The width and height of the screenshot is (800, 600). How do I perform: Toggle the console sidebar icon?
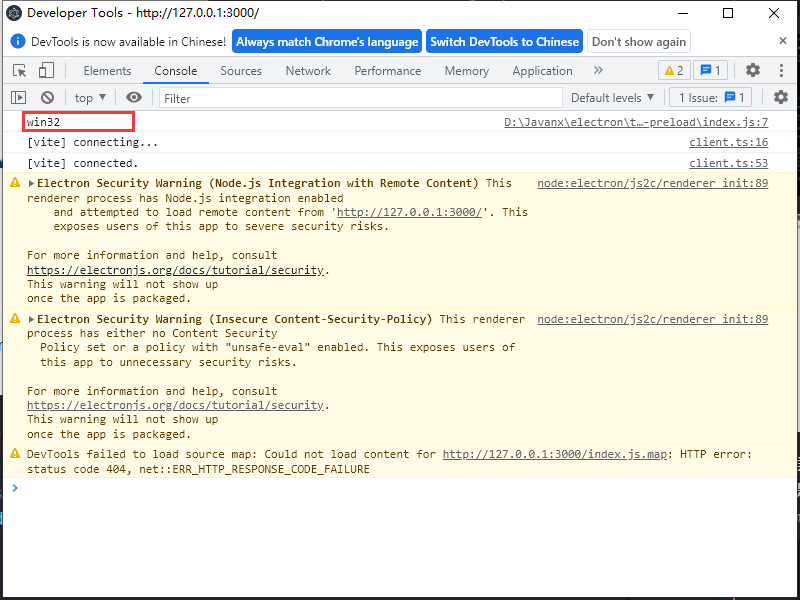click(19, 97)
